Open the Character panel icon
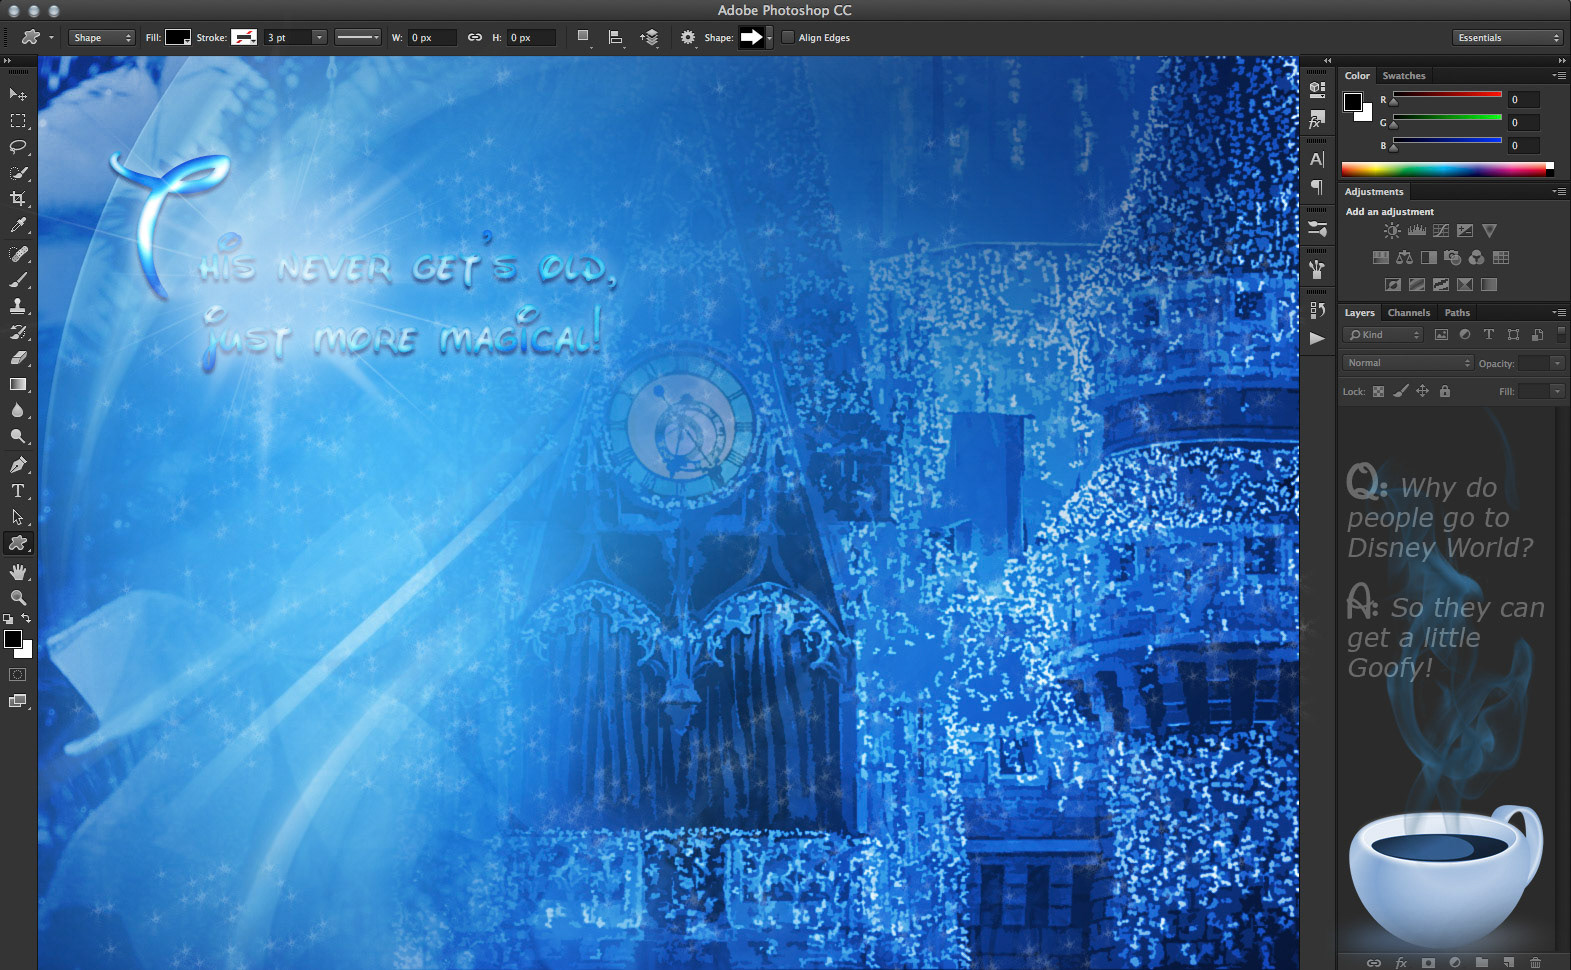The image size is (1571, 970). click(x=1317, y=159)
